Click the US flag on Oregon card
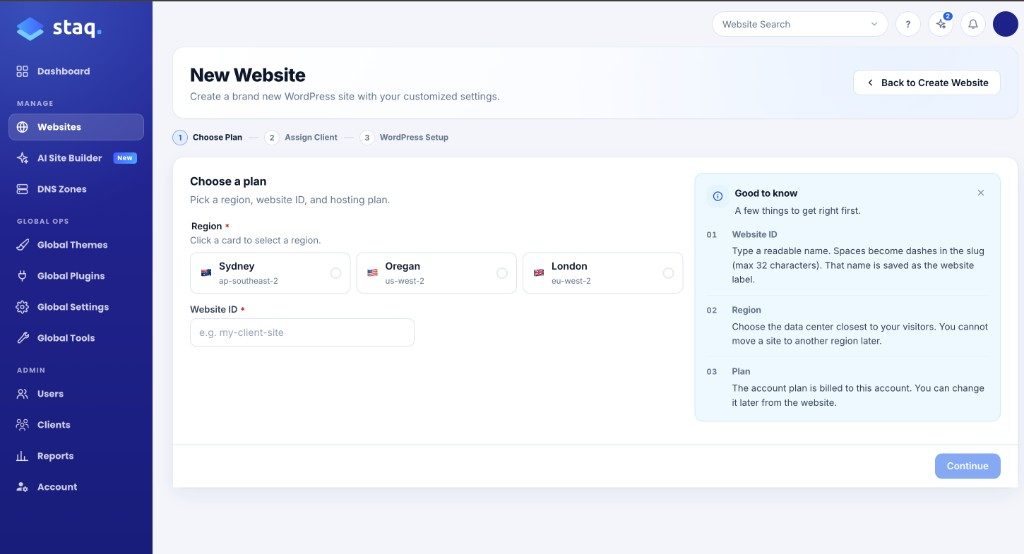Image resolution: width=1024 pixels, height=554 pixels. (x=372, y=273)
